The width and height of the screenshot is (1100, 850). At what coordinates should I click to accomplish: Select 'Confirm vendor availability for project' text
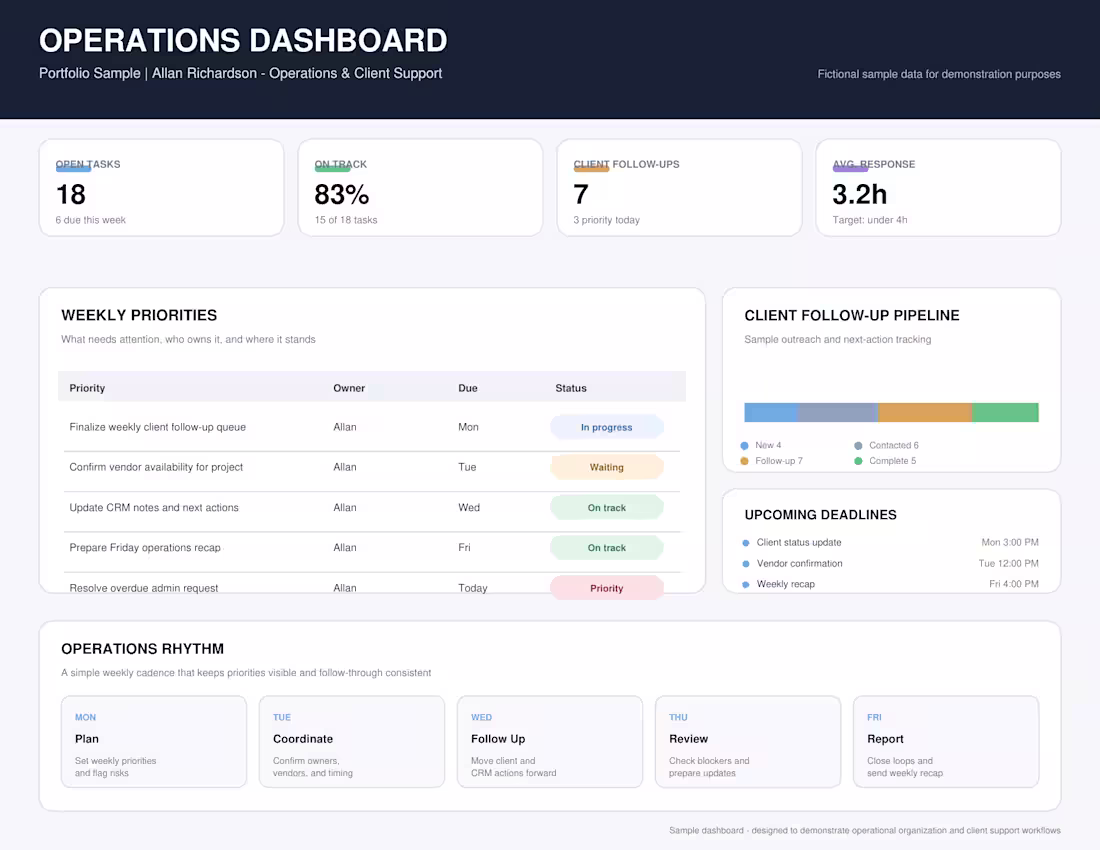[x=156, y=467]
